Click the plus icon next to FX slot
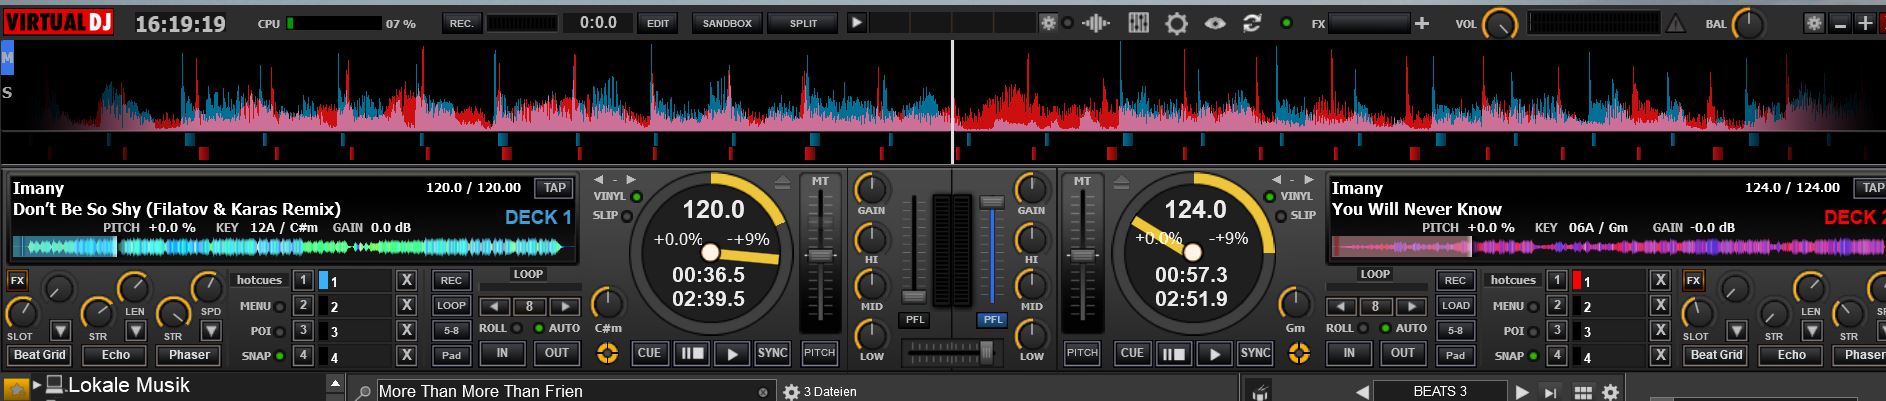 1421,23
